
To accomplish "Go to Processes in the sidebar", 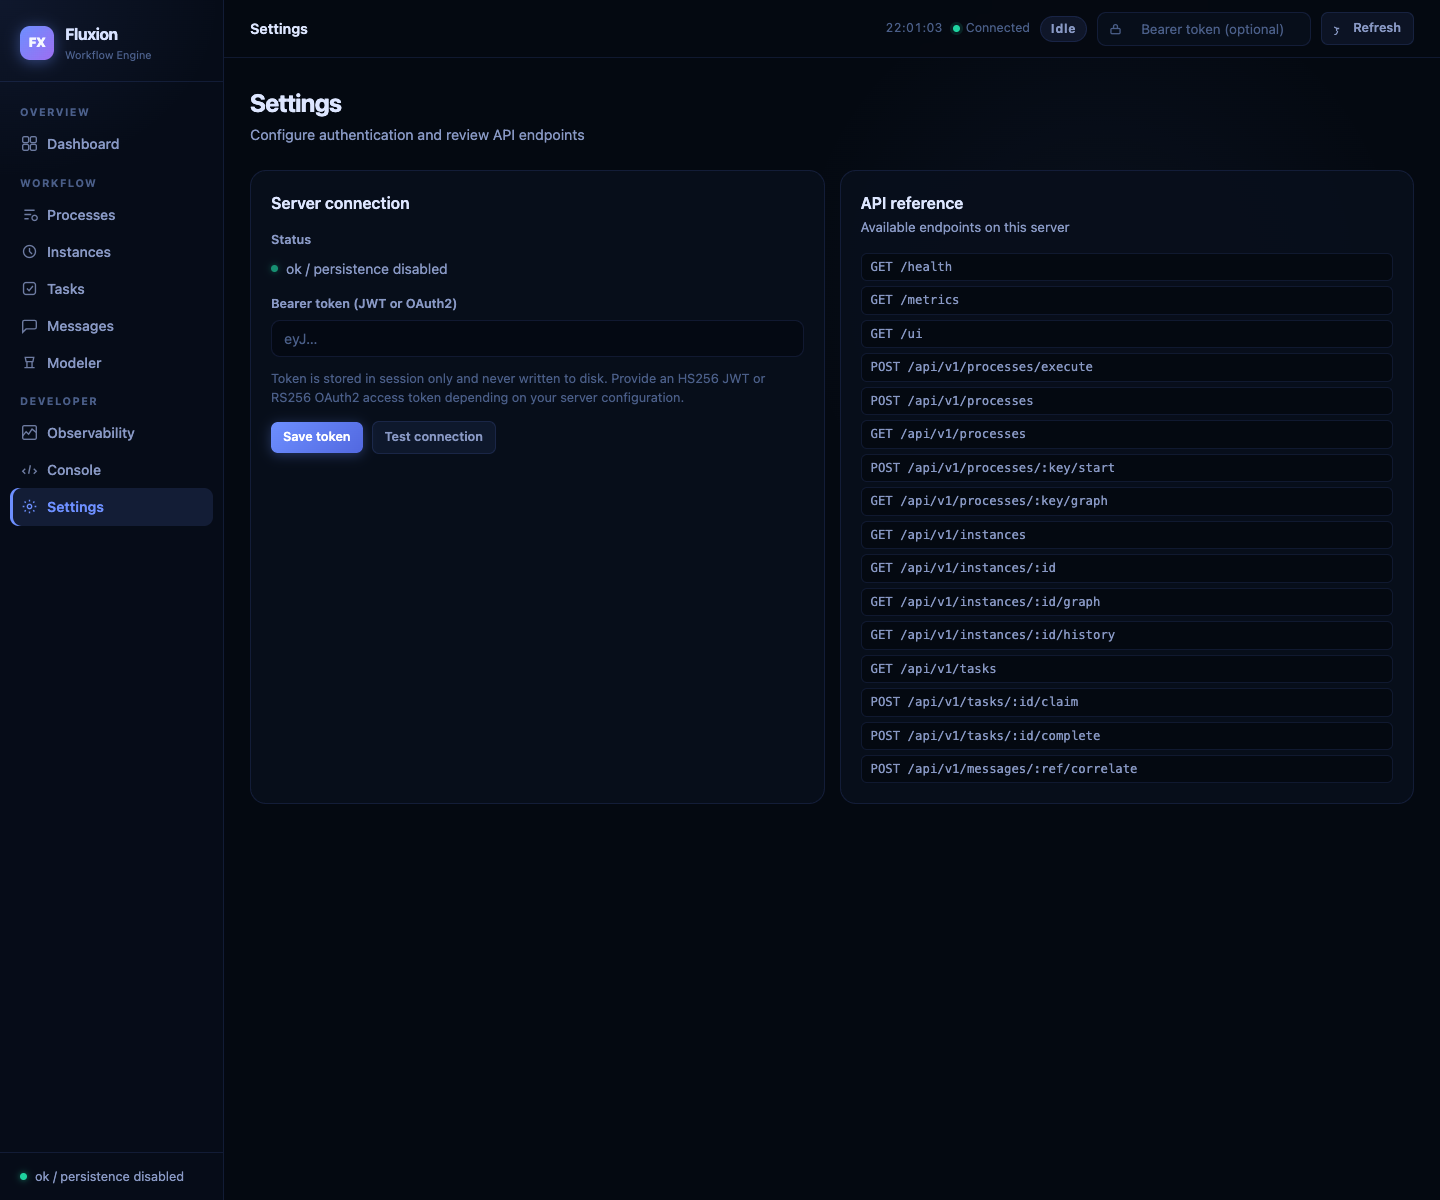I will coord(112,215).
